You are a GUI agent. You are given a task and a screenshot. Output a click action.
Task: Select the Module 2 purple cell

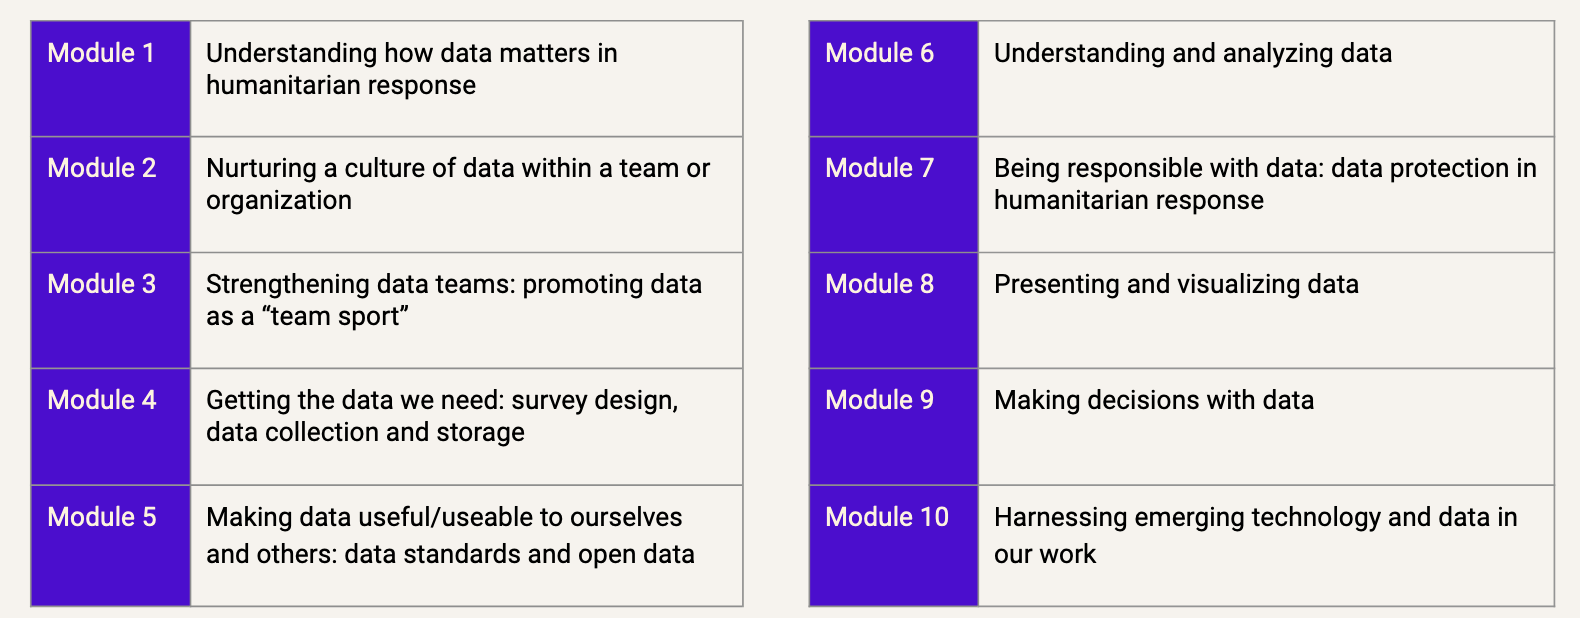pos(102,169)
